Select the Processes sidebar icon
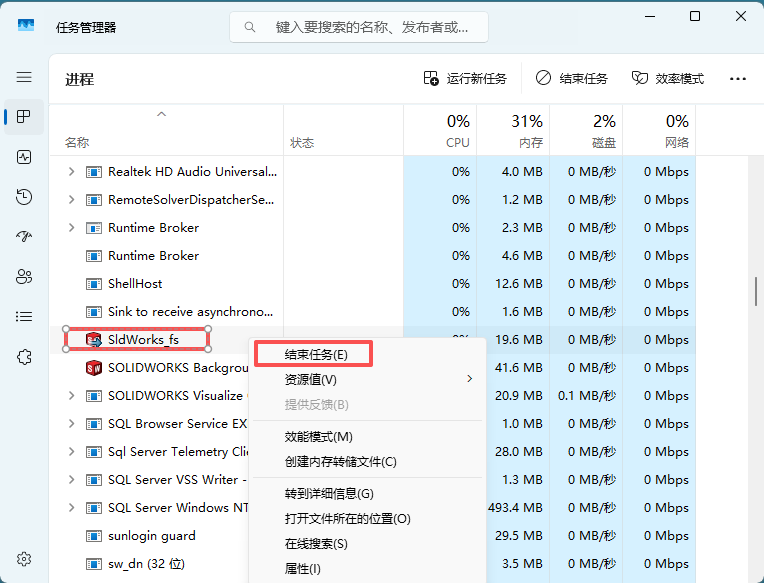The height and width of the screenshot is (583, 764). tap(24, 116)
